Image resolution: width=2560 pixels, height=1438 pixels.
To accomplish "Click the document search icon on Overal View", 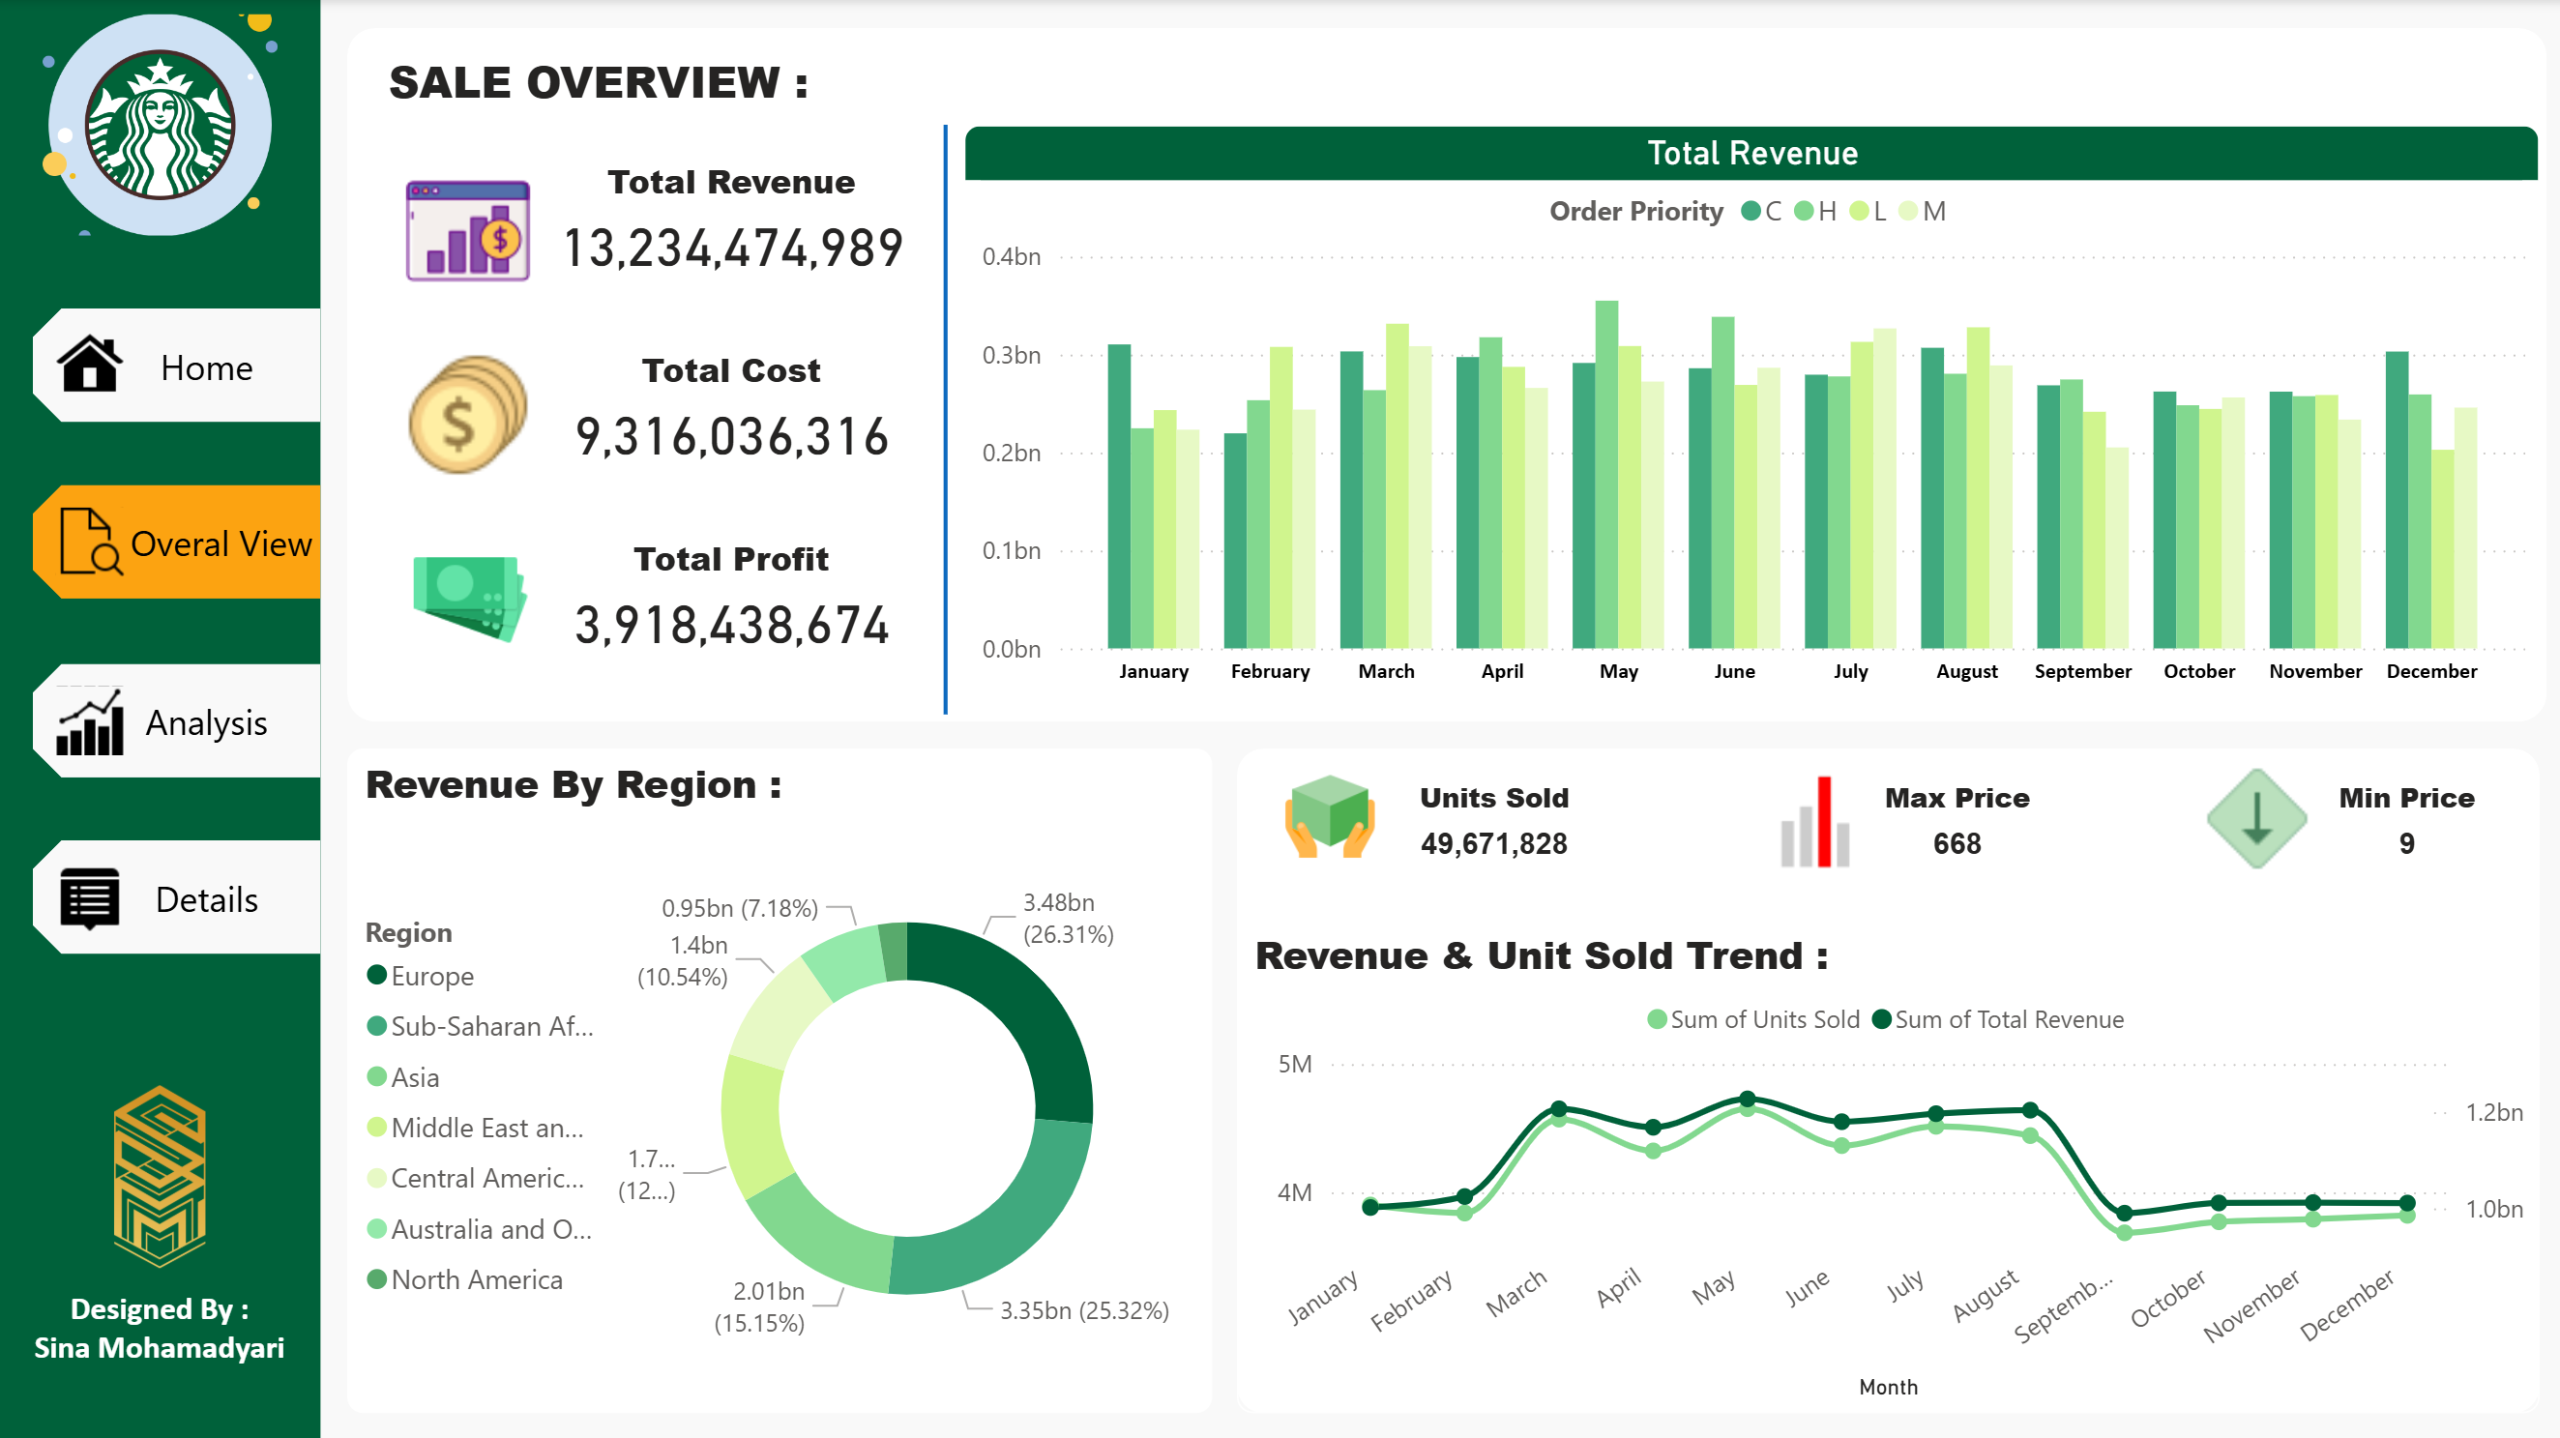I will (90, 541).
